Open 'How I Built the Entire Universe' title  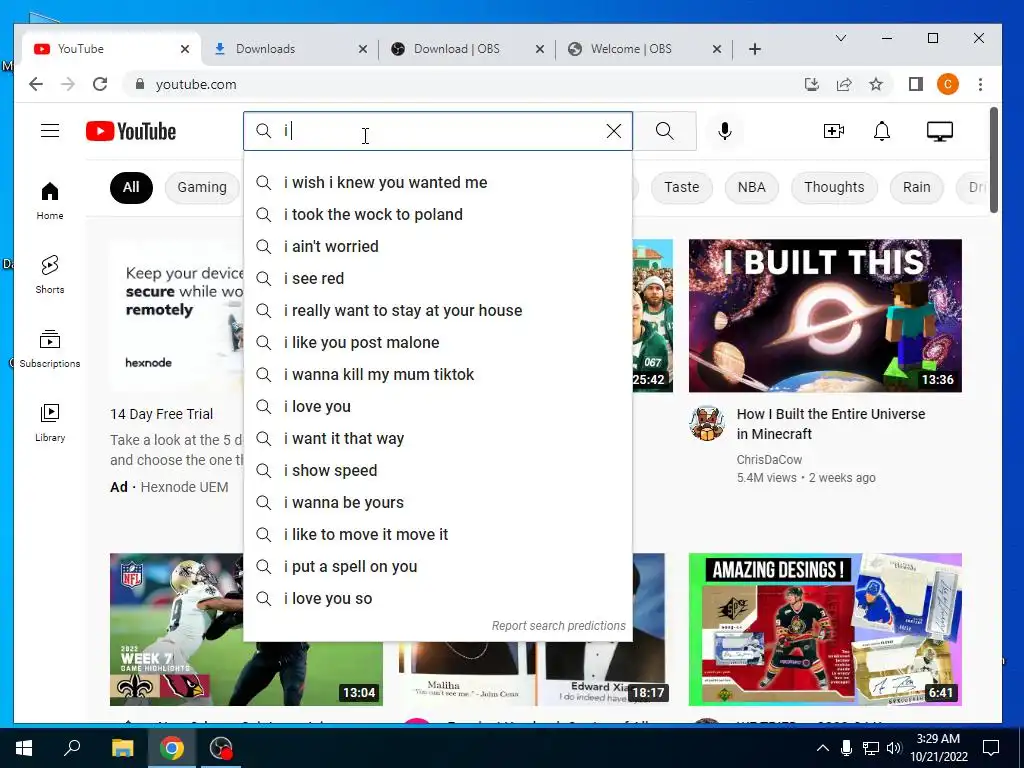click(x=831, y=424)
